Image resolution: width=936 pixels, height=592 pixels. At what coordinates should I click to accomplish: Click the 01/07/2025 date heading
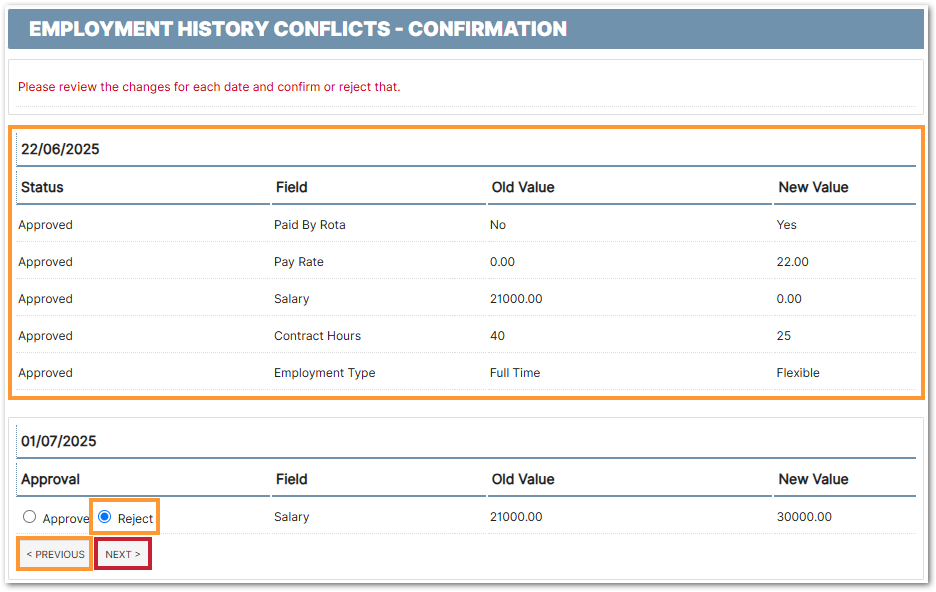[x=60, y=441]
